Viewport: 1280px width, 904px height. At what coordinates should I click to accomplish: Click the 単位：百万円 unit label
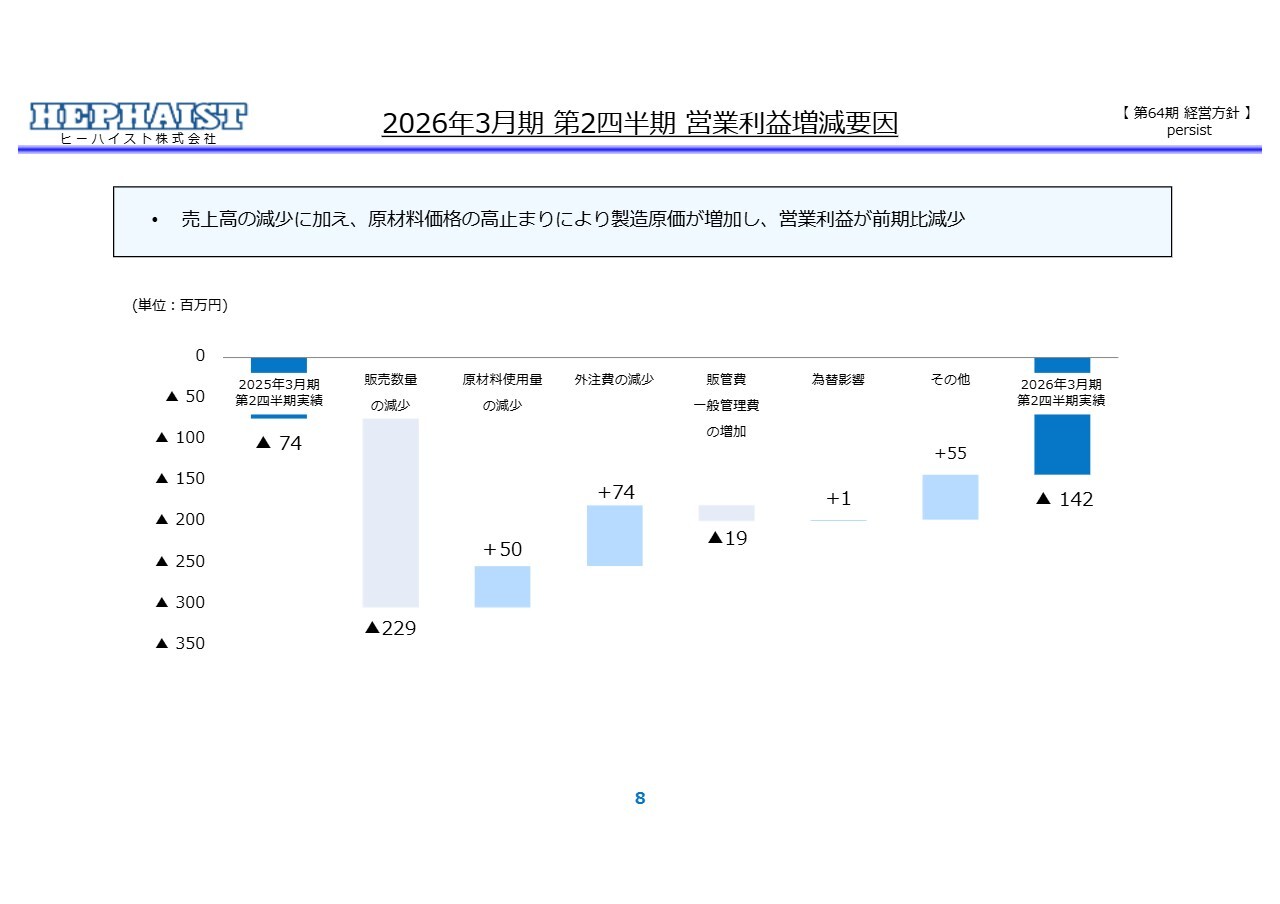point(180,306)
